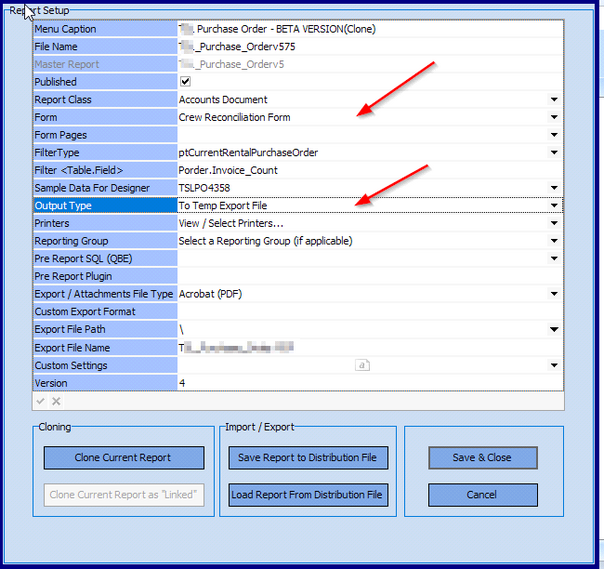Screen dimensions: 604x569
Task: Expand the Reporting Group dropdown
Action: (x=554, y=241)
